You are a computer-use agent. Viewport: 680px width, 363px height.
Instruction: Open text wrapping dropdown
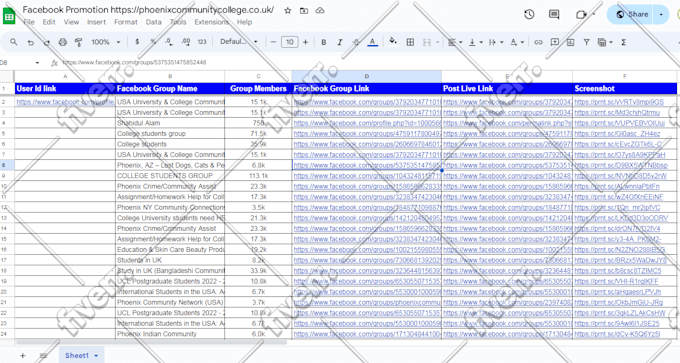[x=496, y=42]
